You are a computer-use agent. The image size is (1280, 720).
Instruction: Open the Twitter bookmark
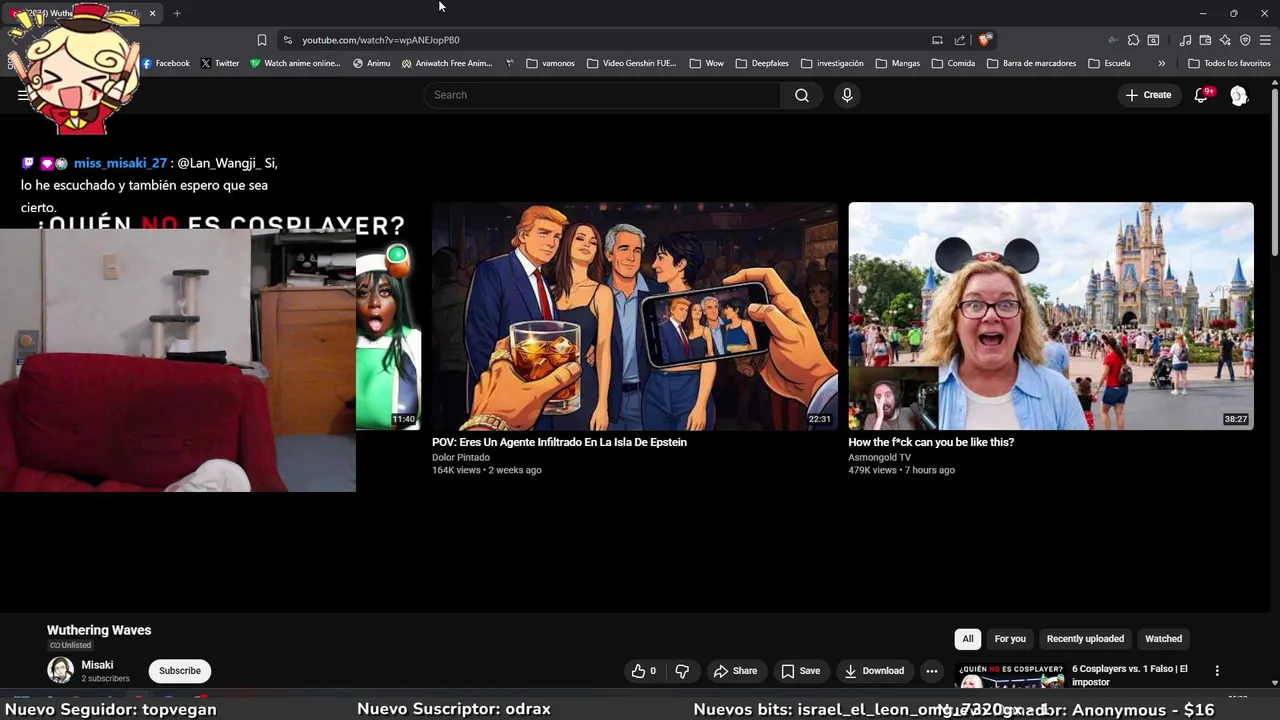(x=220, y=63)
